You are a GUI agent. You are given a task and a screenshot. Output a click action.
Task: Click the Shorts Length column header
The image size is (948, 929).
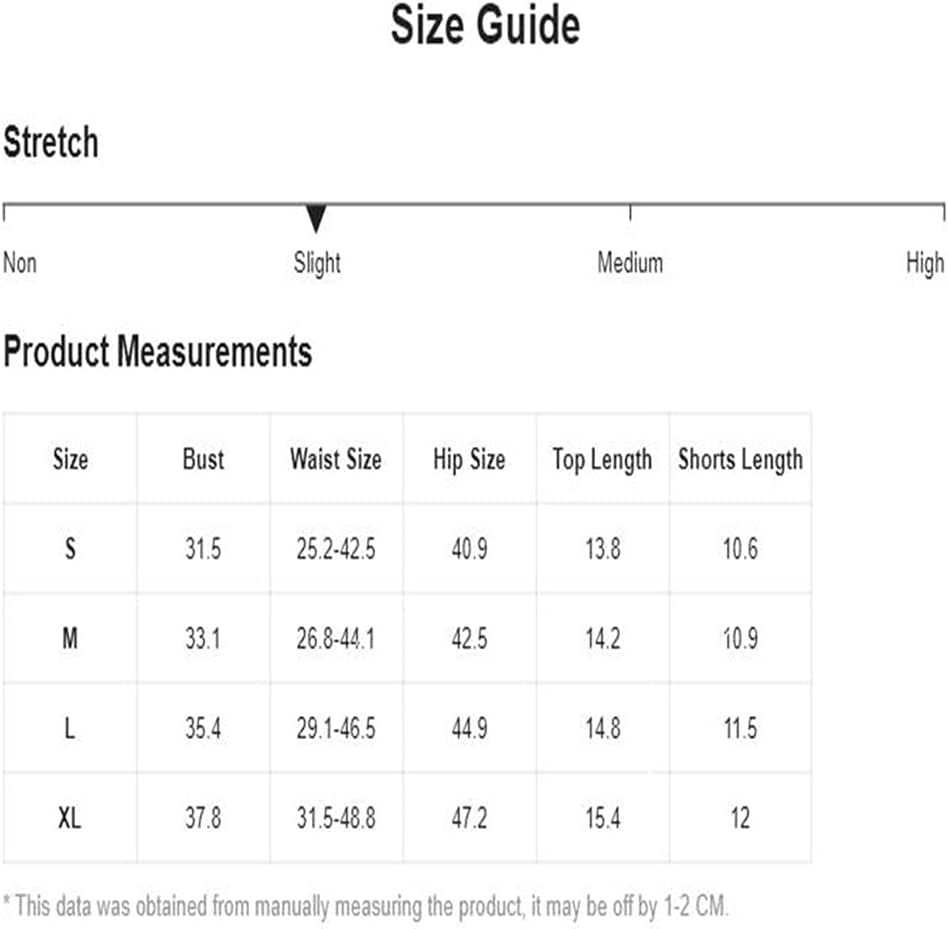(x=741, y=460)
